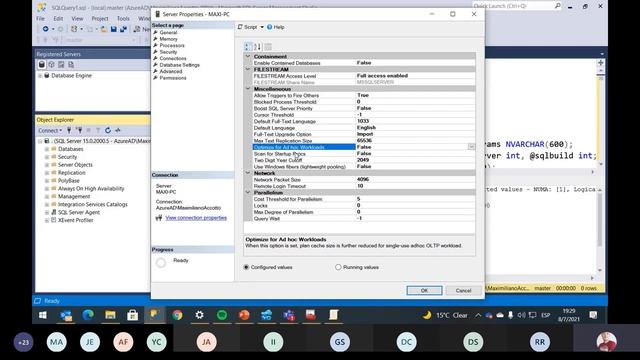Select Network Packet Size row

click(x=364, y=179)
